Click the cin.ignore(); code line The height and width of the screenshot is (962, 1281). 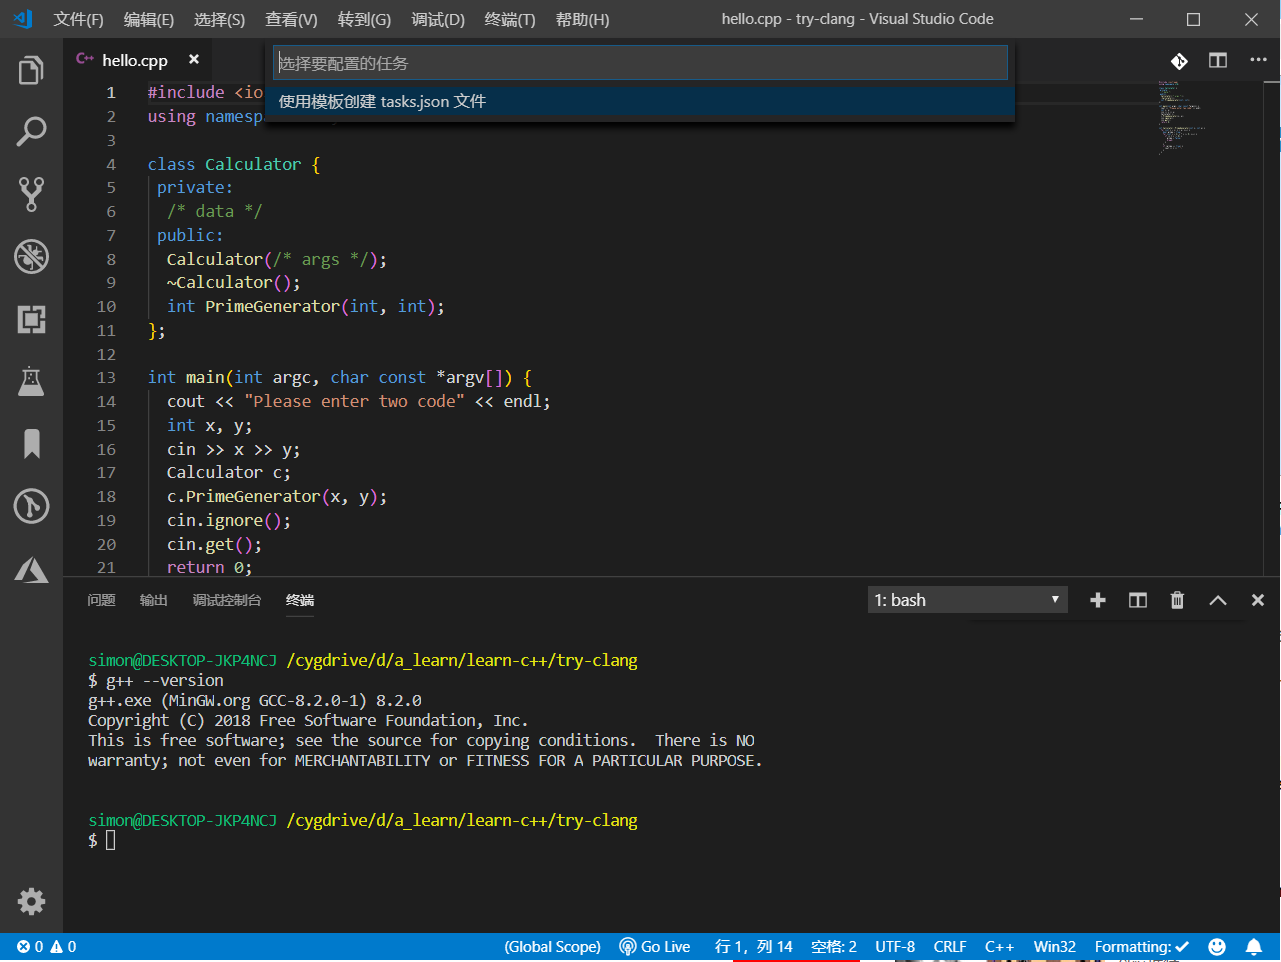[229, 521]
